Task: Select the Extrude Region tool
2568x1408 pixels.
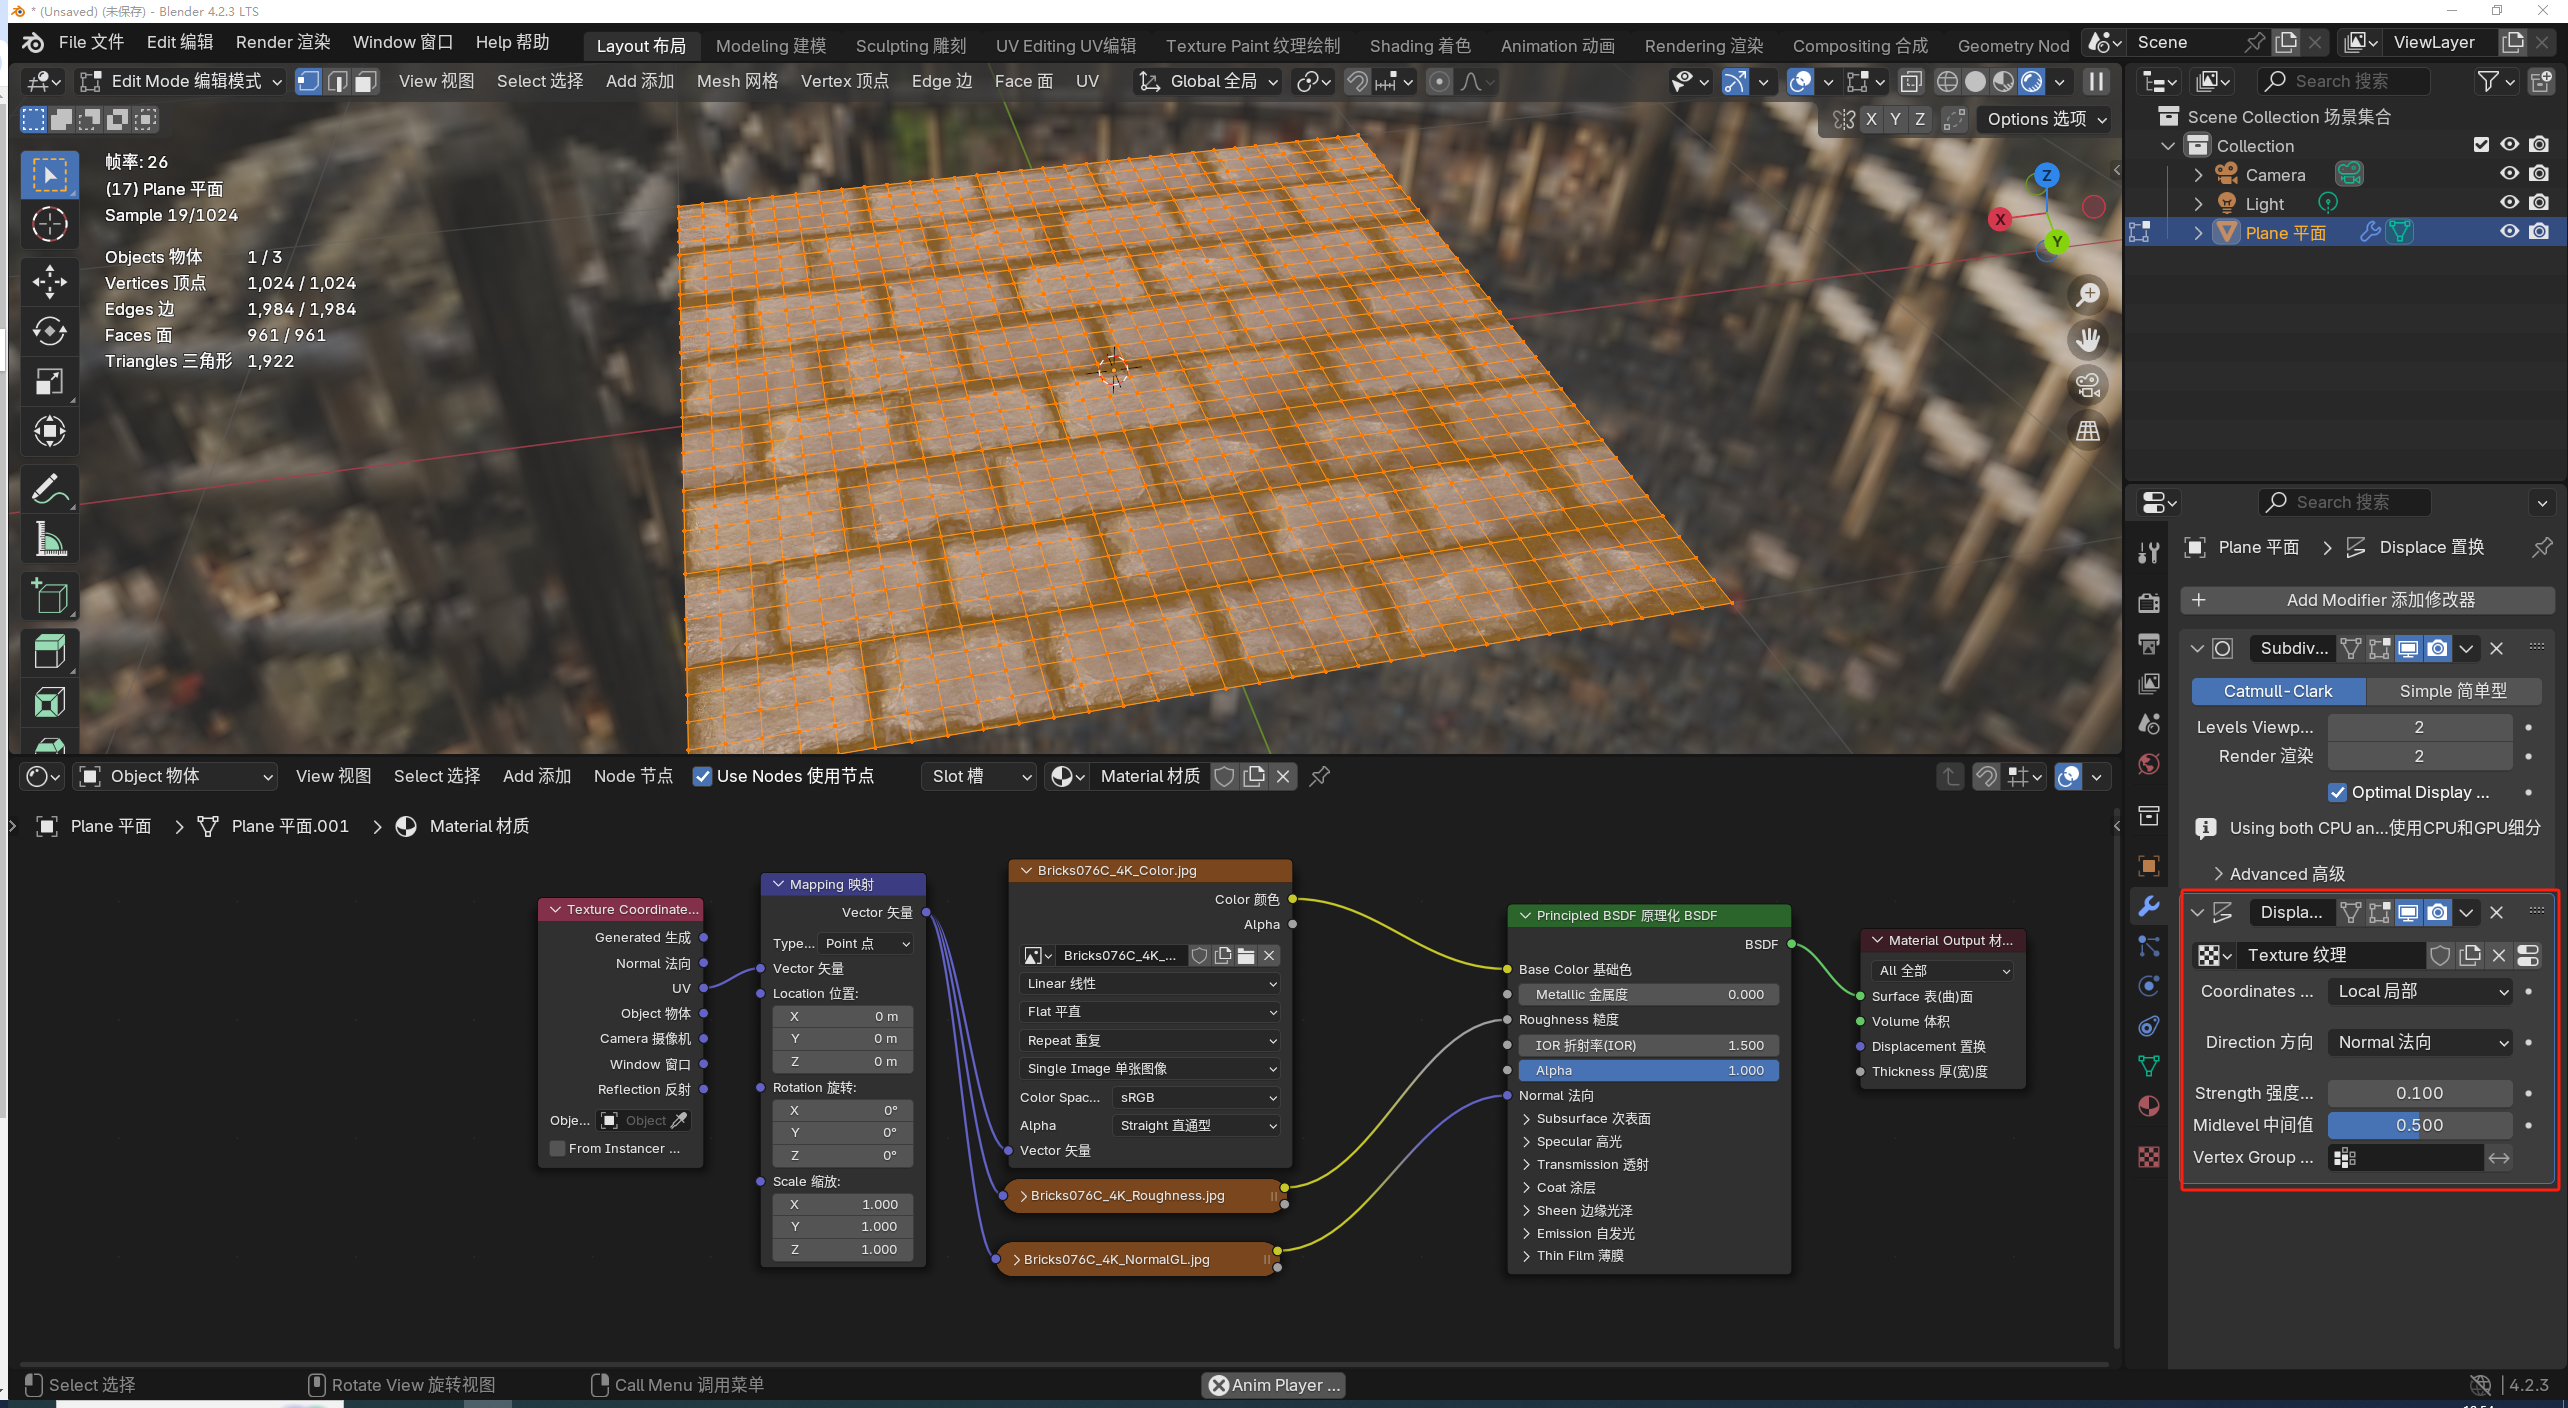Action: pyautogui.click(x=49, y=652)
